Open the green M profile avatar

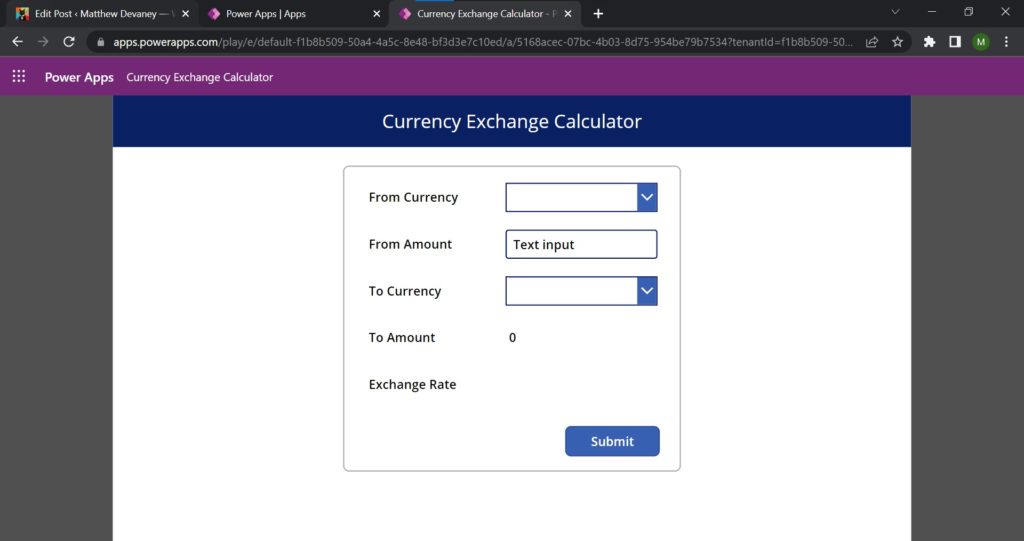click(980, 42)
